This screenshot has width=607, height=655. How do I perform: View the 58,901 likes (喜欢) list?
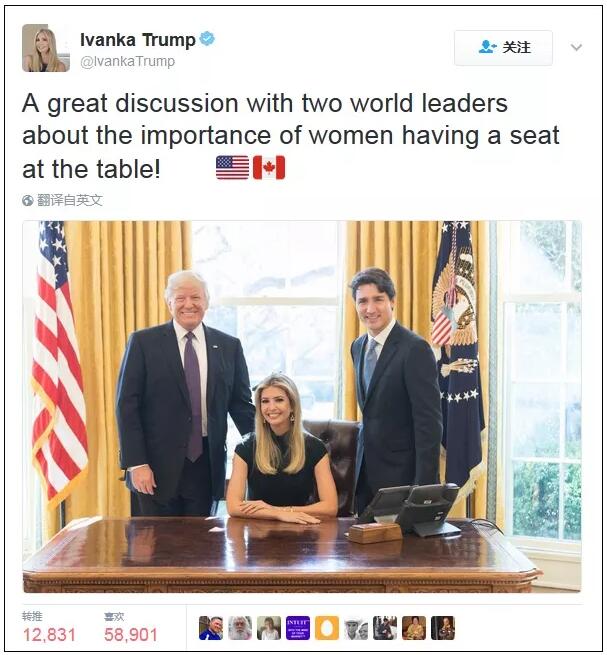tap(131, 628)
